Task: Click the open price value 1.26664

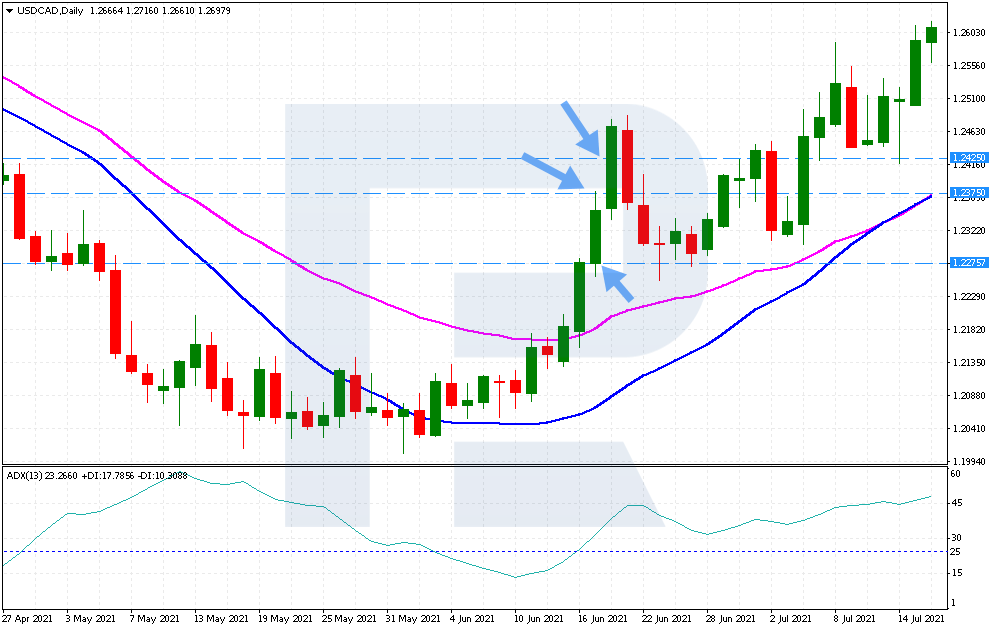Action: [105, 11]
